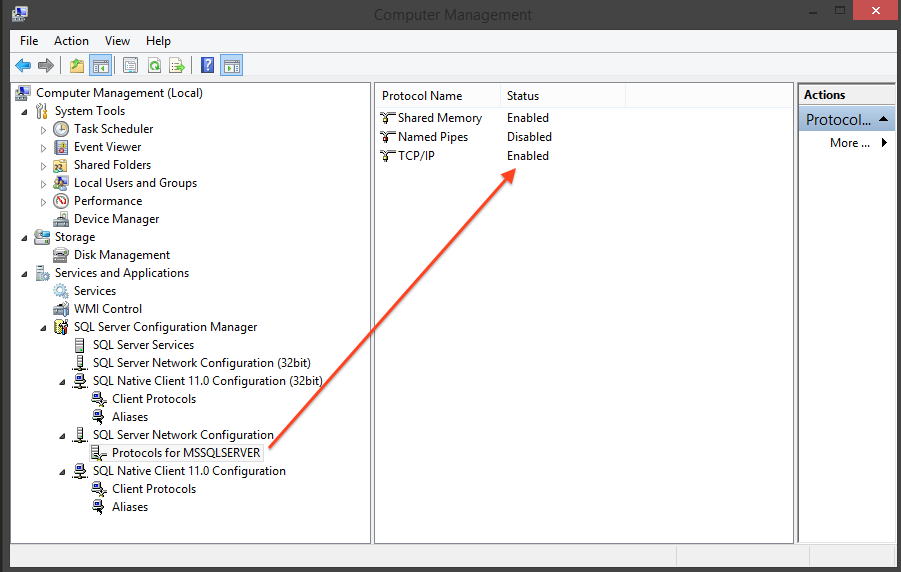Collapse the Storage tree node

[x=24, y=238]
